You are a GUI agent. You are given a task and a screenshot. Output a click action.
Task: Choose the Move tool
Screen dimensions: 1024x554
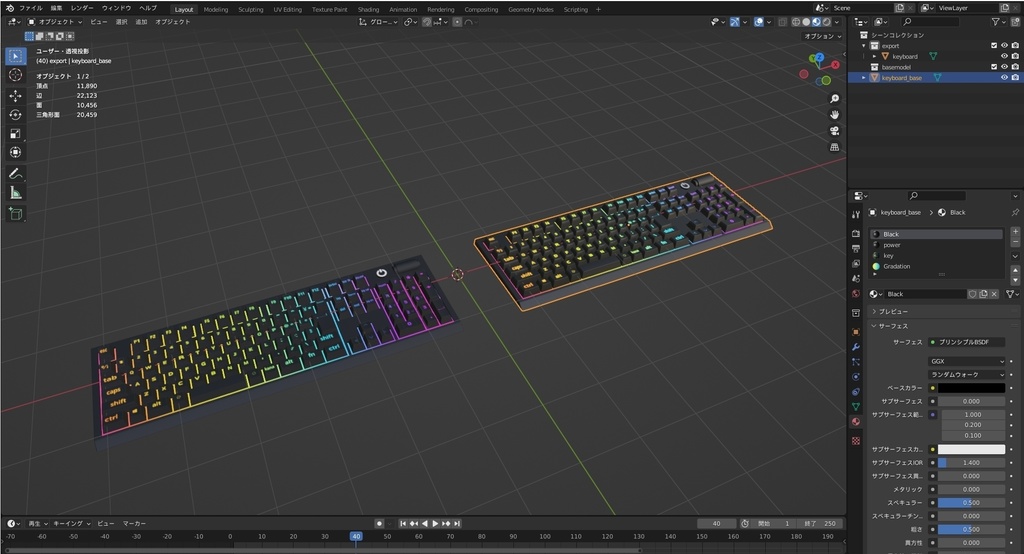(16, 95)
